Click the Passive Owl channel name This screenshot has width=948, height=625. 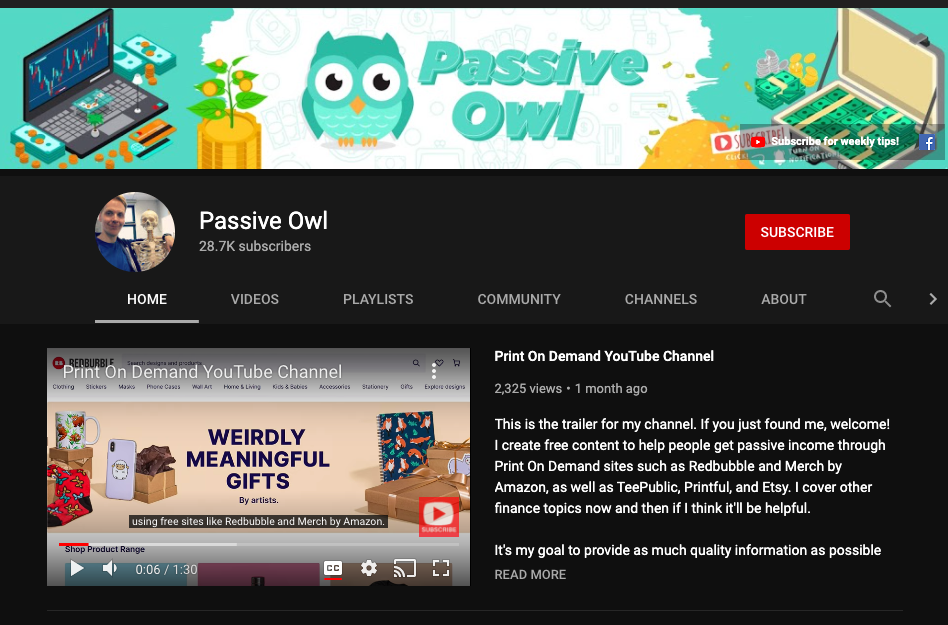tap(264, 221)
